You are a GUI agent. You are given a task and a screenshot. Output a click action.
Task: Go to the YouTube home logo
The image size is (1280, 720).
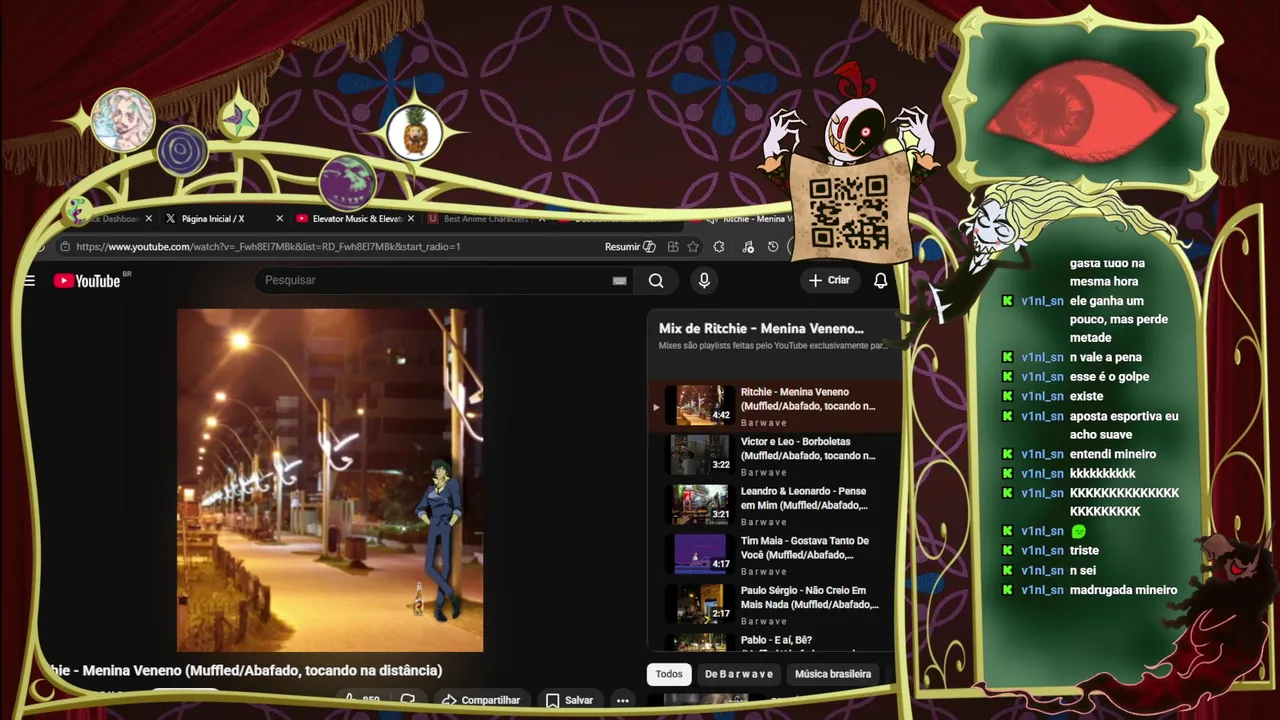pyautogui.click(x=87, y=281)
